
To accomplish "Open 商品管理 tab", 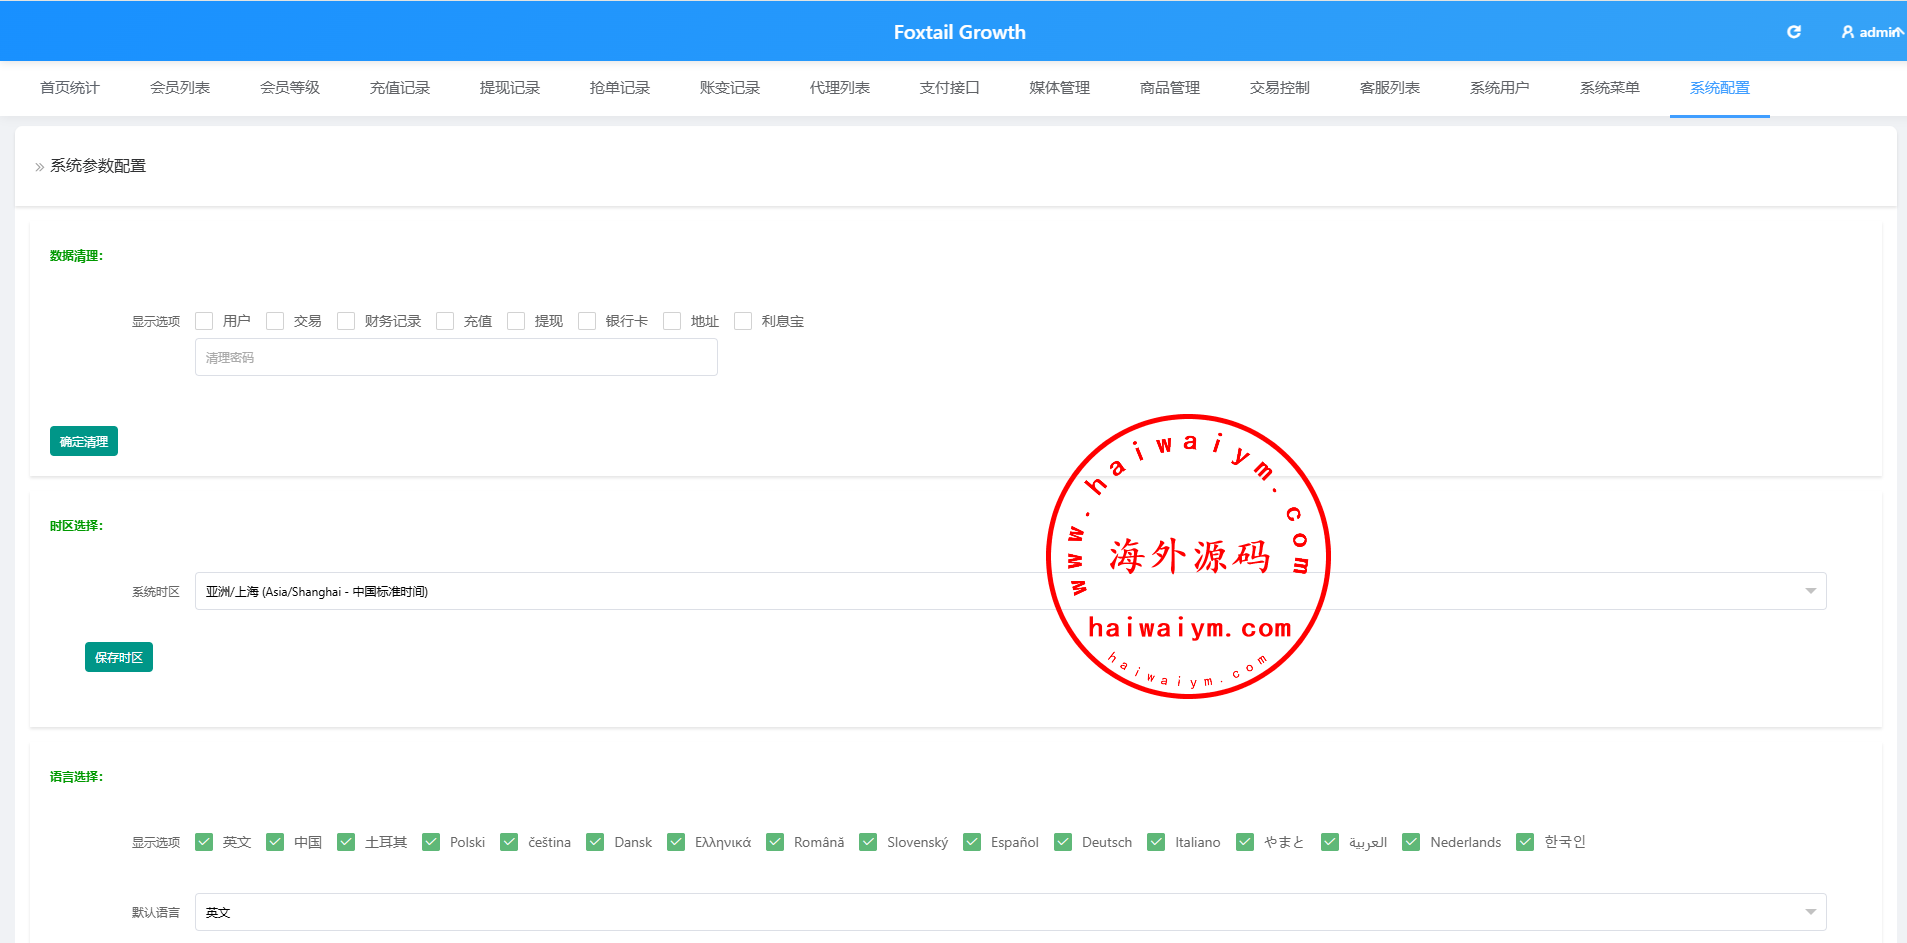I will click(x=1170, y=88).
